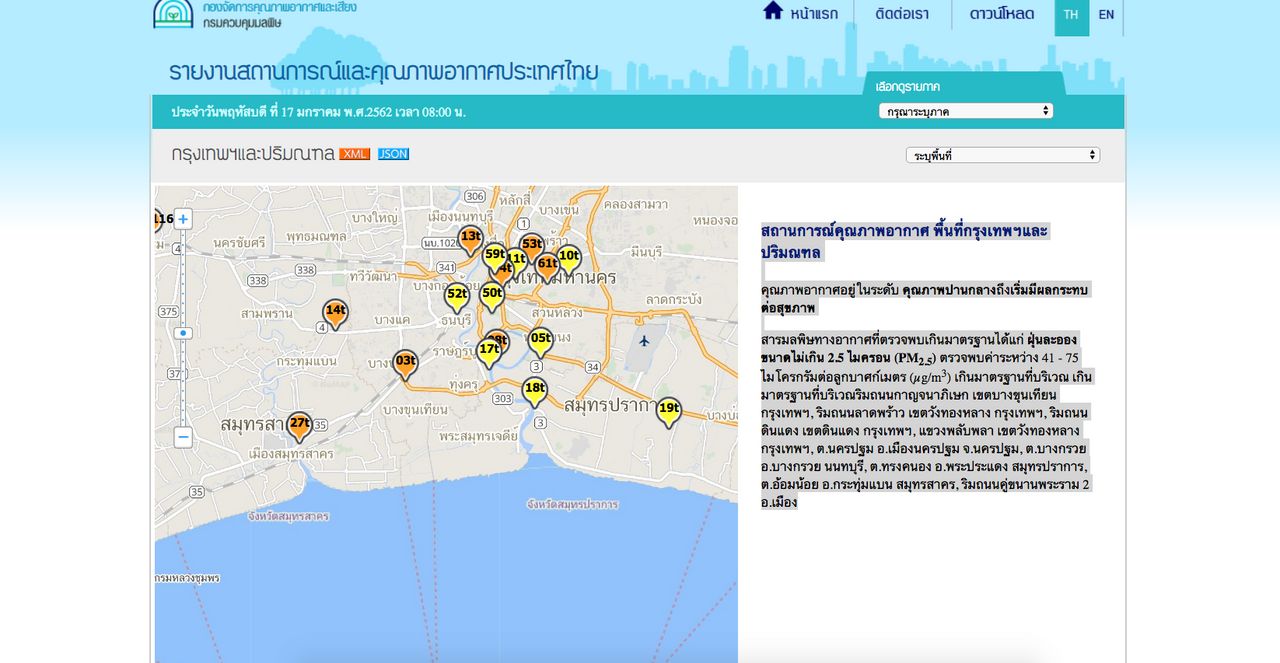Image resolution: width=1280 pixels, height=663 pixels.
Task: Select station marker 14t on map
Action: click(335, 312)
